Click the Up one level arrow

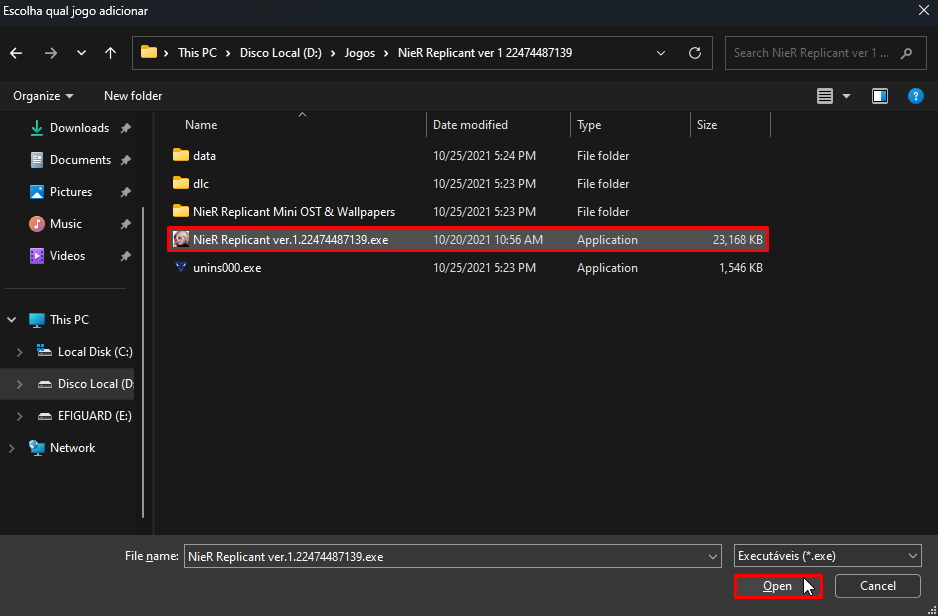pos(108,53)
